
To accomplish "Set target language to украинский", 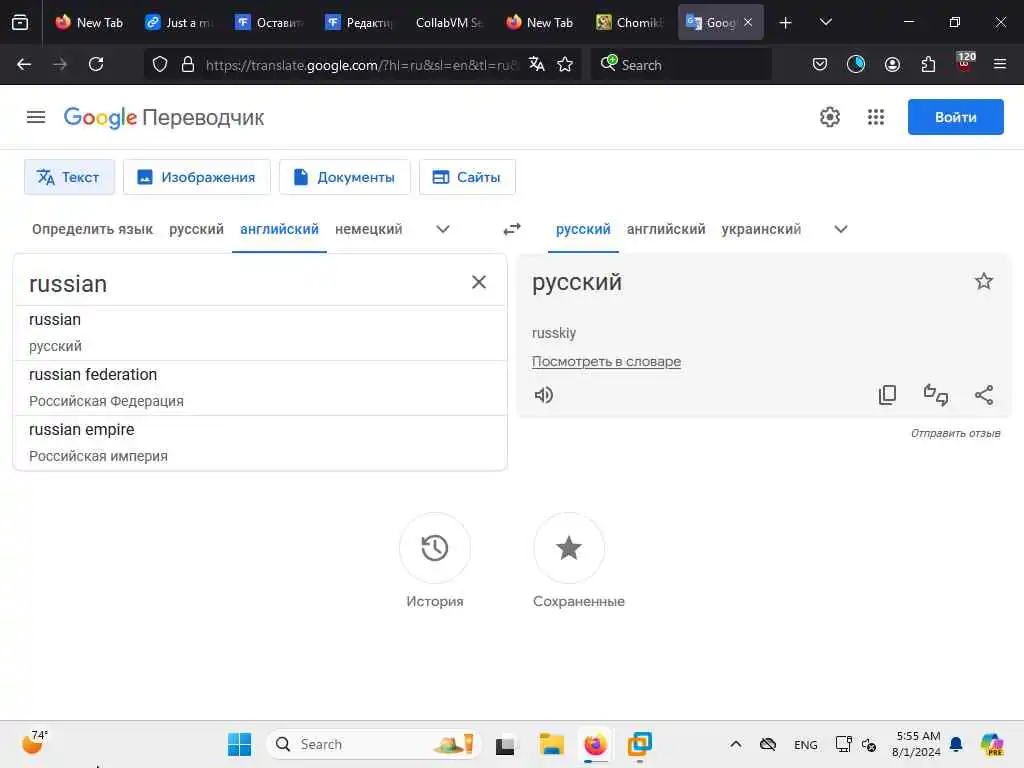I will [761, 229].
